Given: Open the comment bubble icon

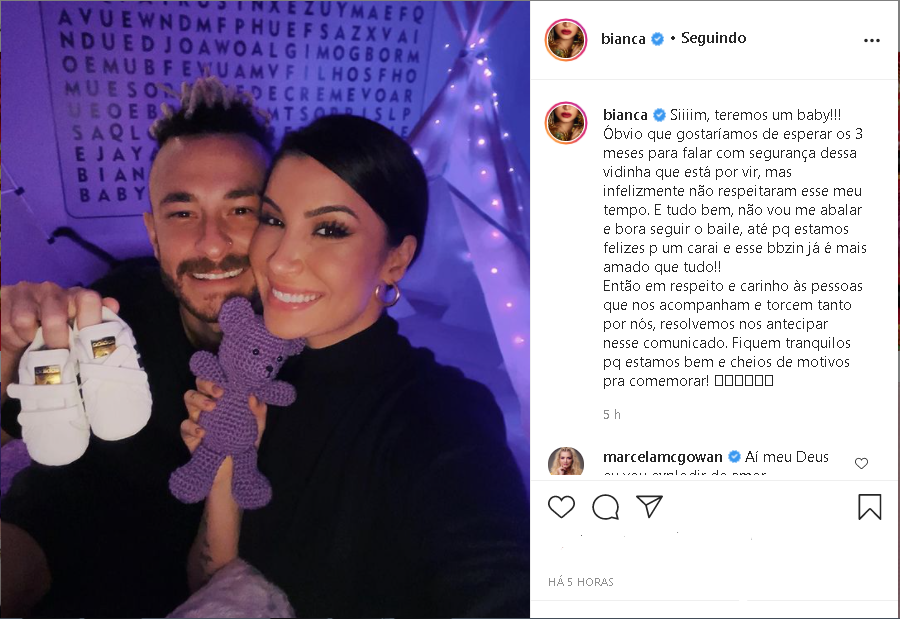Looking at the screenshot, I should pos(605,506).
